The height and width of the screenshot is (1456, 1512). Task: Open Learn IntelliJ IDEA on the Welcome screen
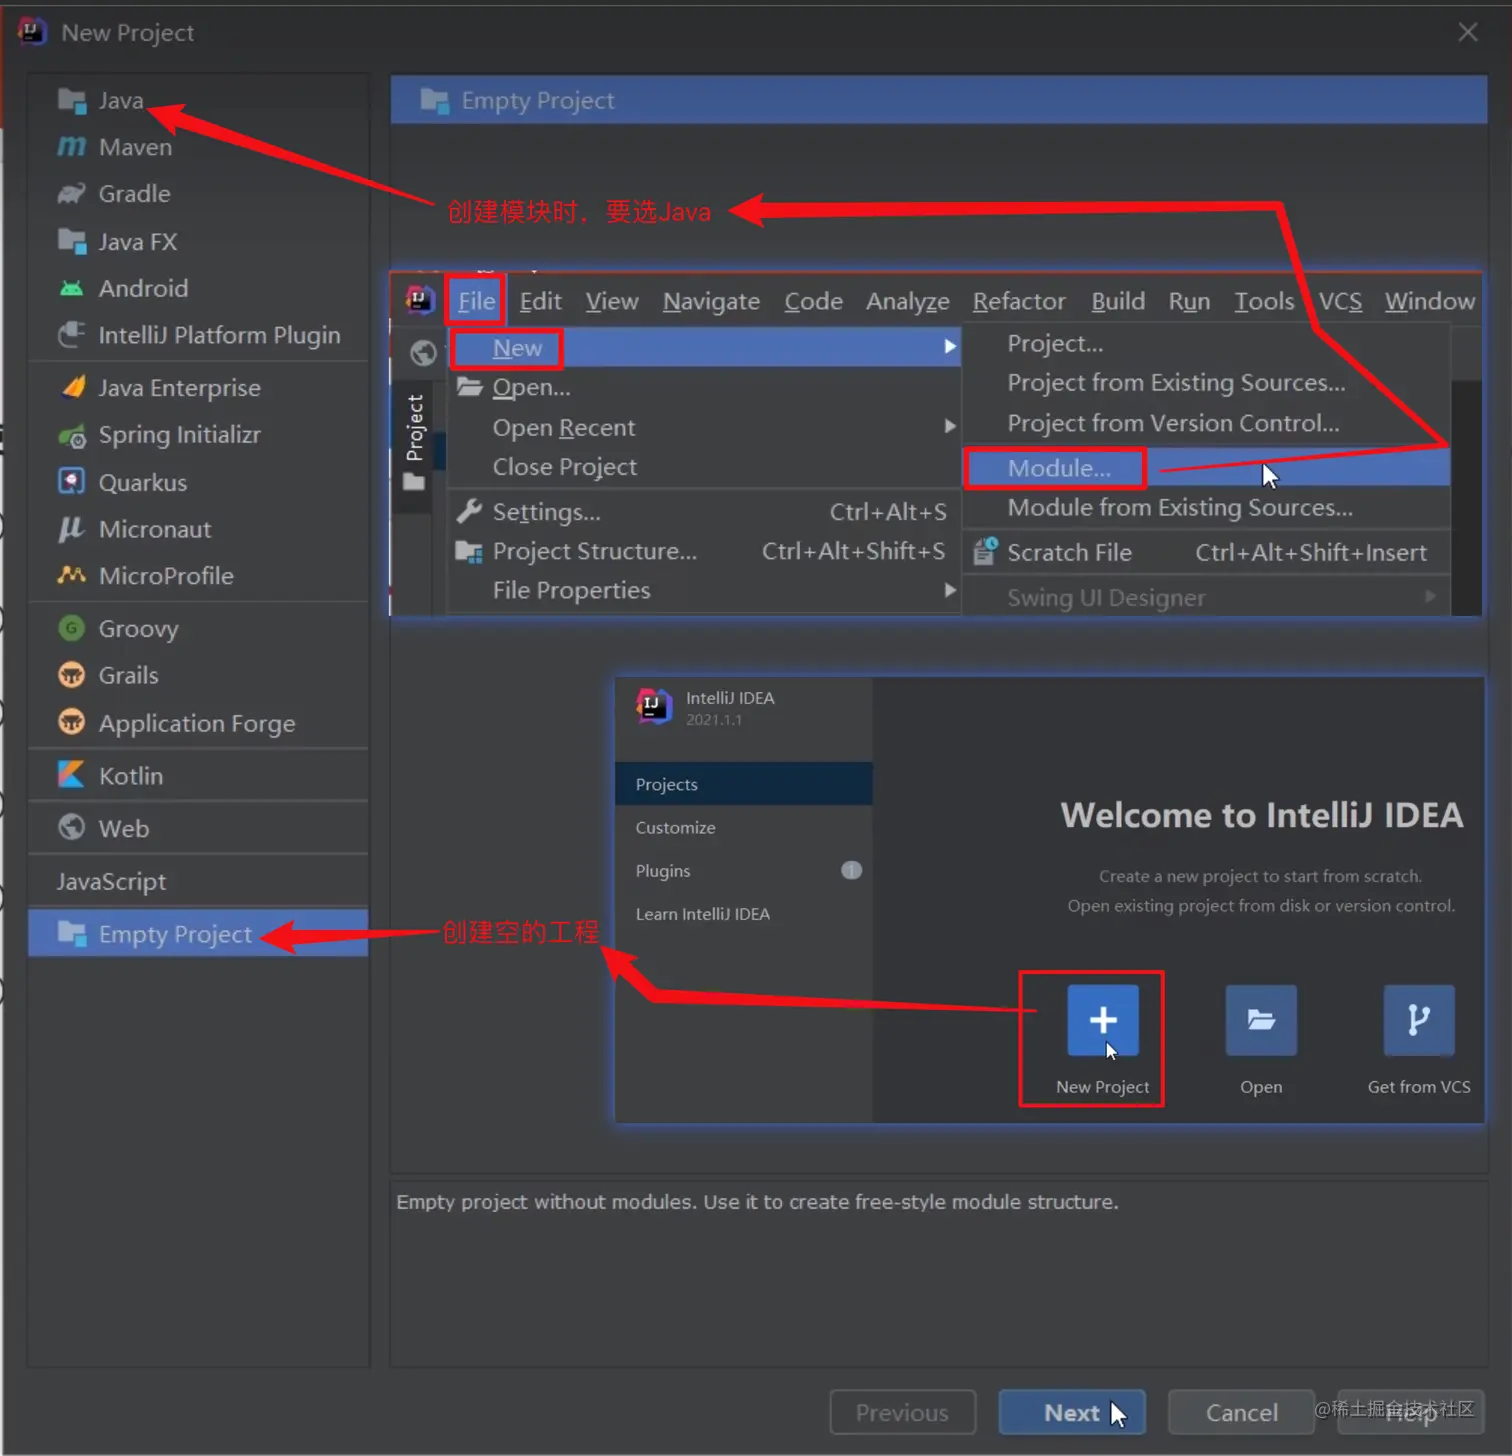744,913
